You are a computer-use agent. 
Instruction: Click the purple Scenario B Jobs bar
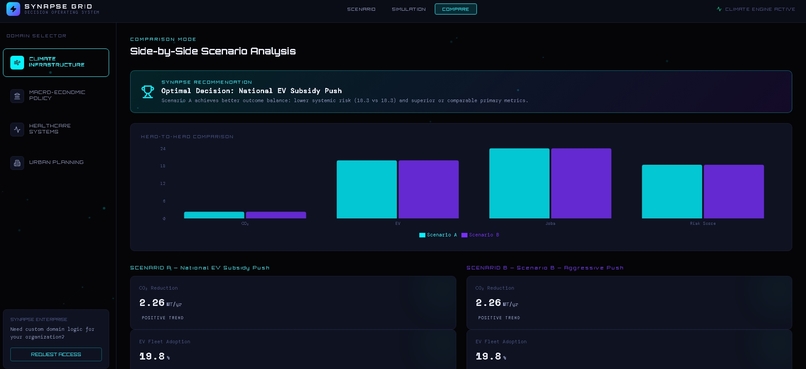(581, 183)
